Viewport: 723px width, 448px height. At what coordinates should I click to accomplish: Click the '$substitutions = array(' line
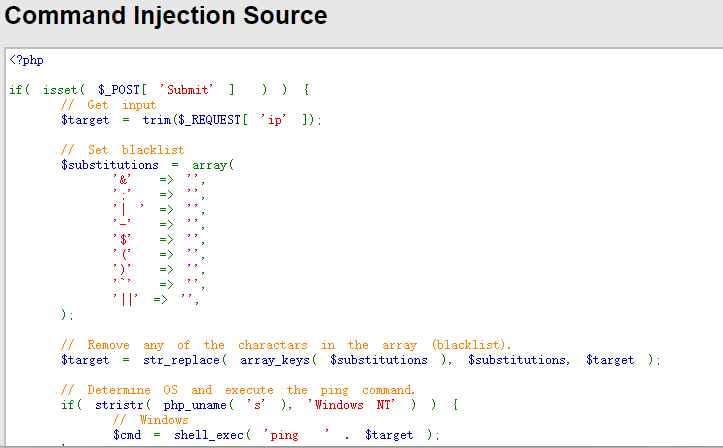[x=147, y=165]
